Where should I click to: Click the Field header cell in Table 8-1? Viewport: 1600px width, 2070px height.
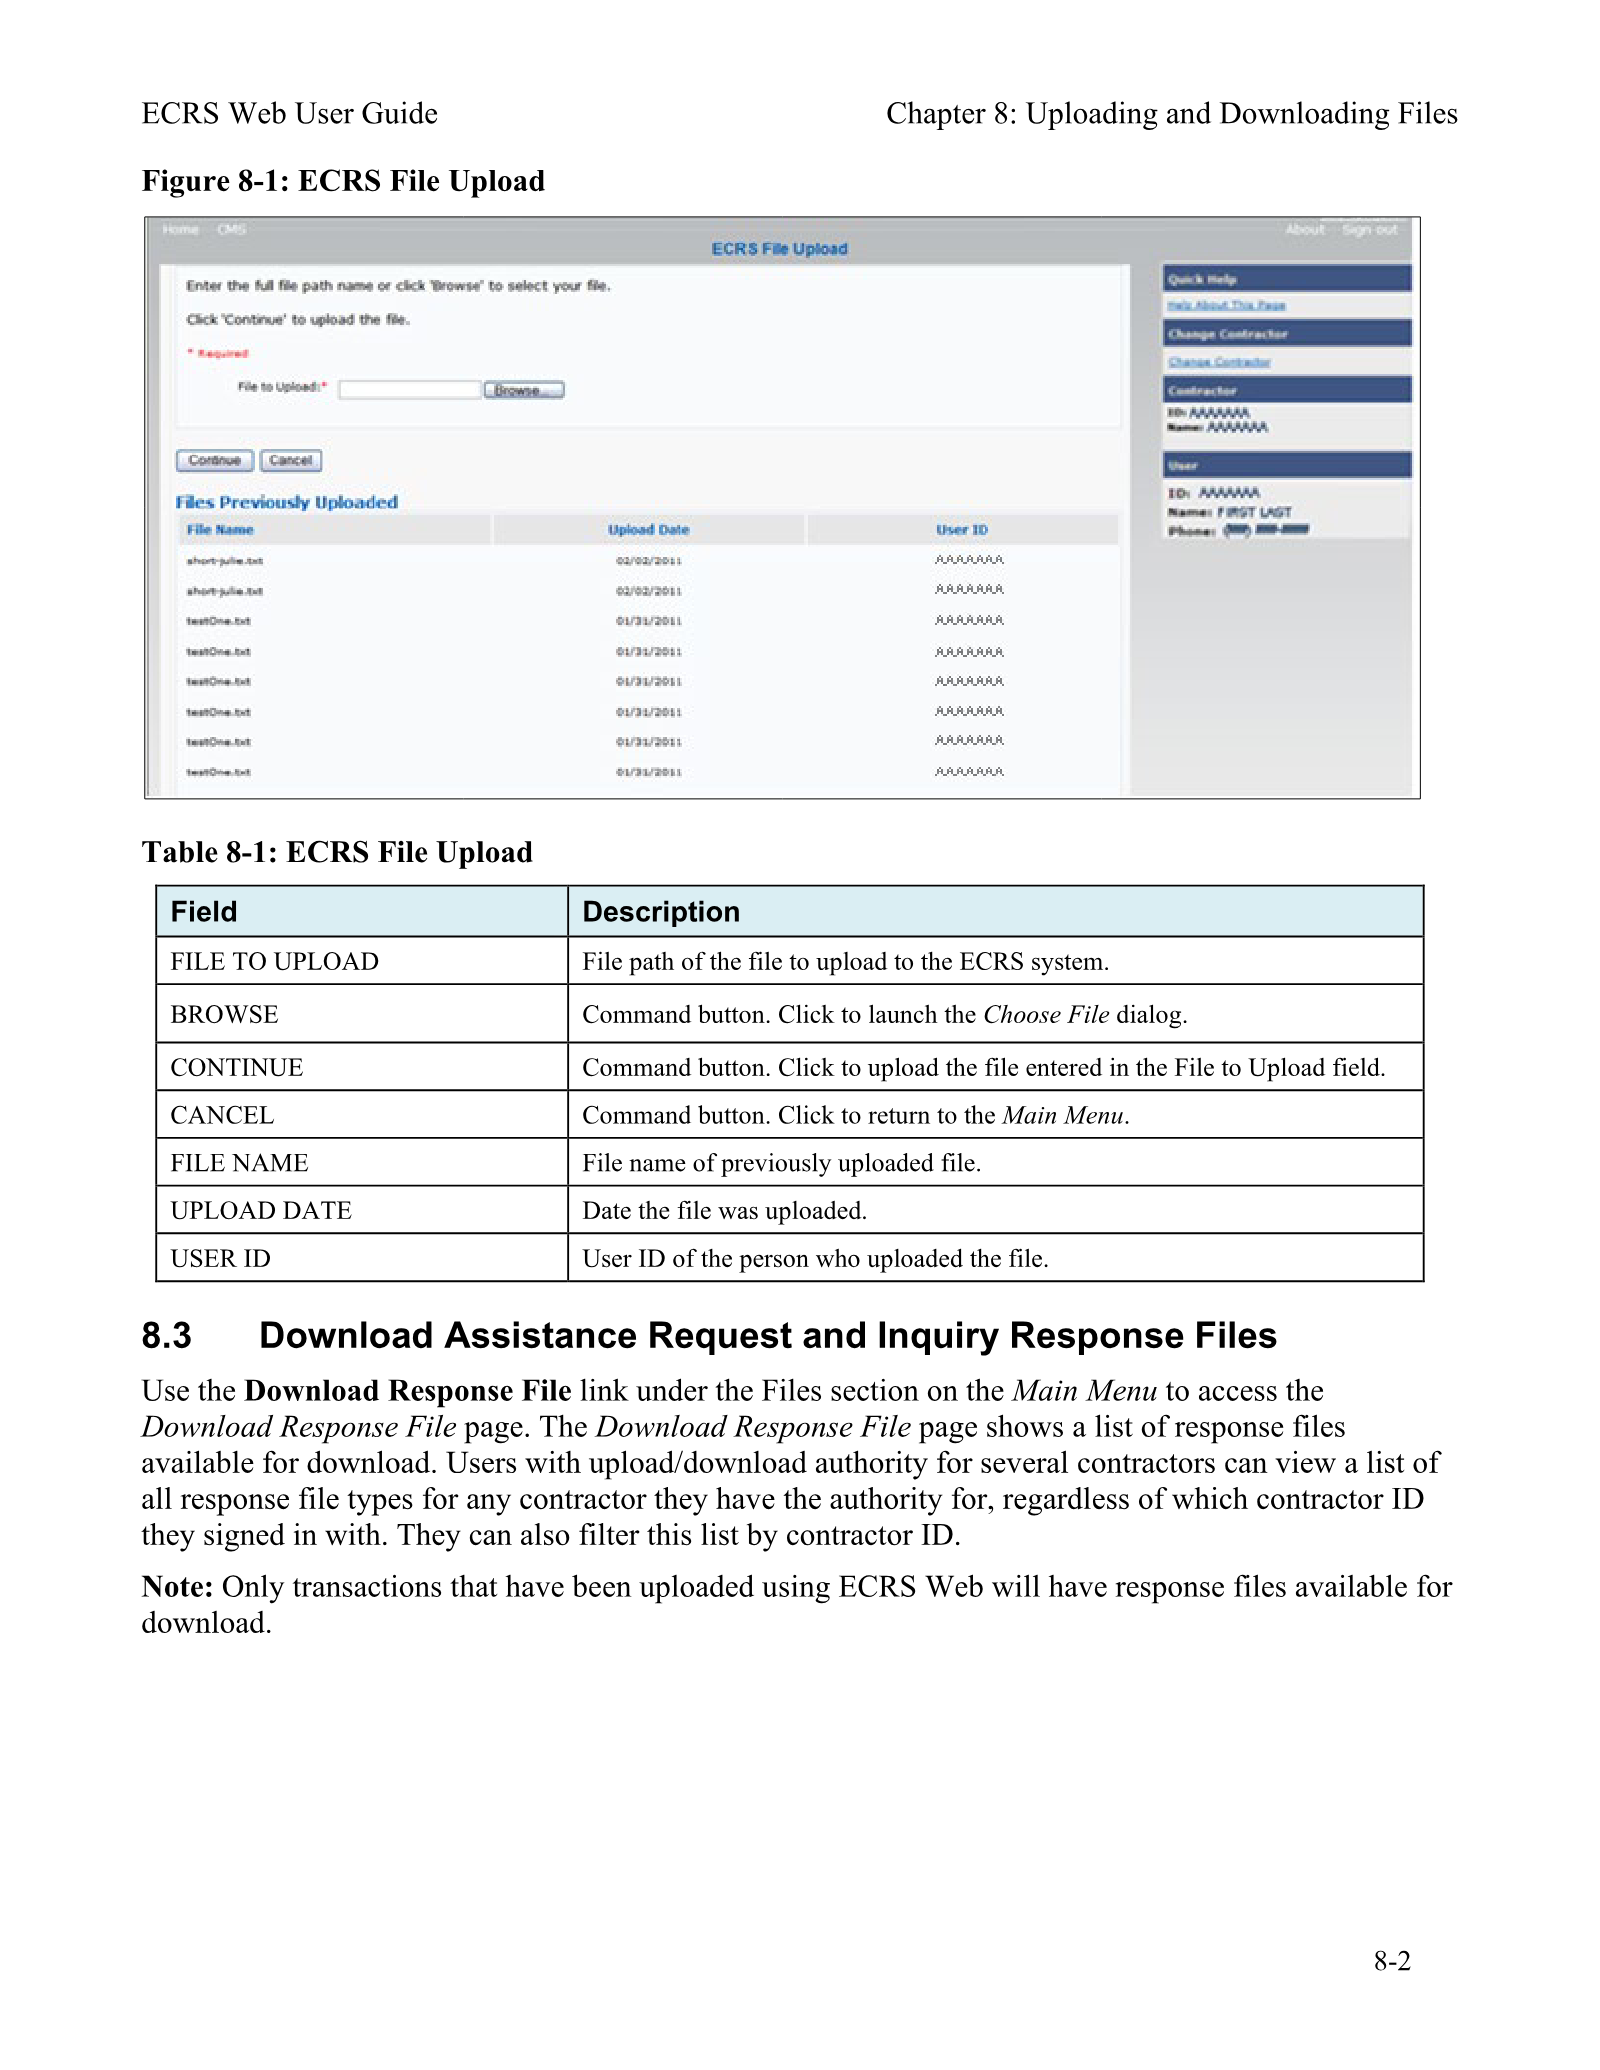click(x=362, y=911)
